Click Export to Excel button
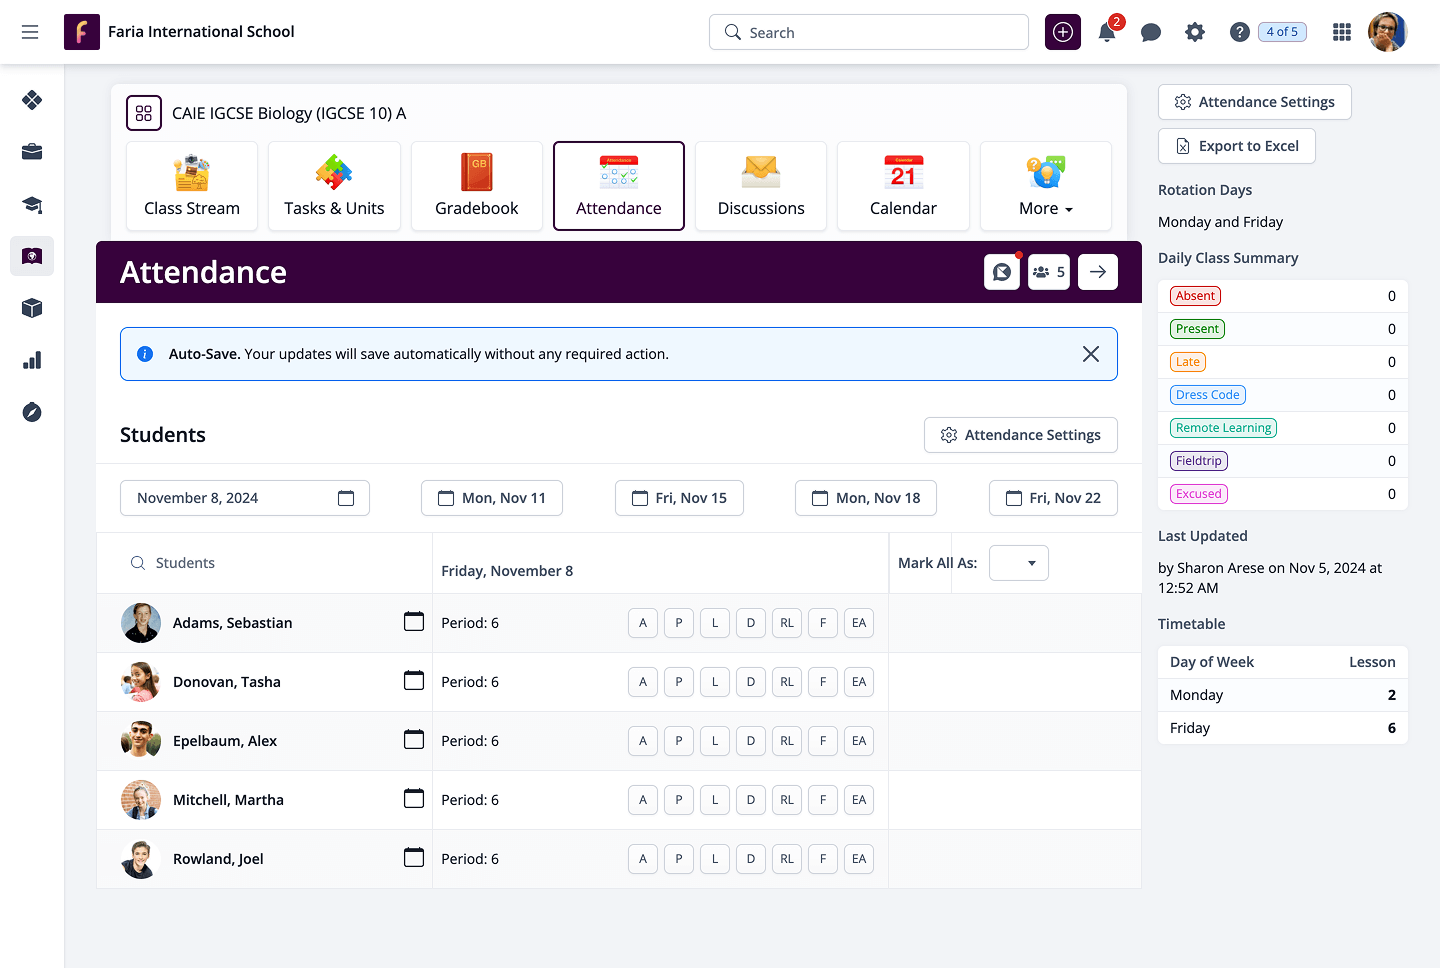Viewport: 1440px width, 968px height. (x=1236, y=146)
